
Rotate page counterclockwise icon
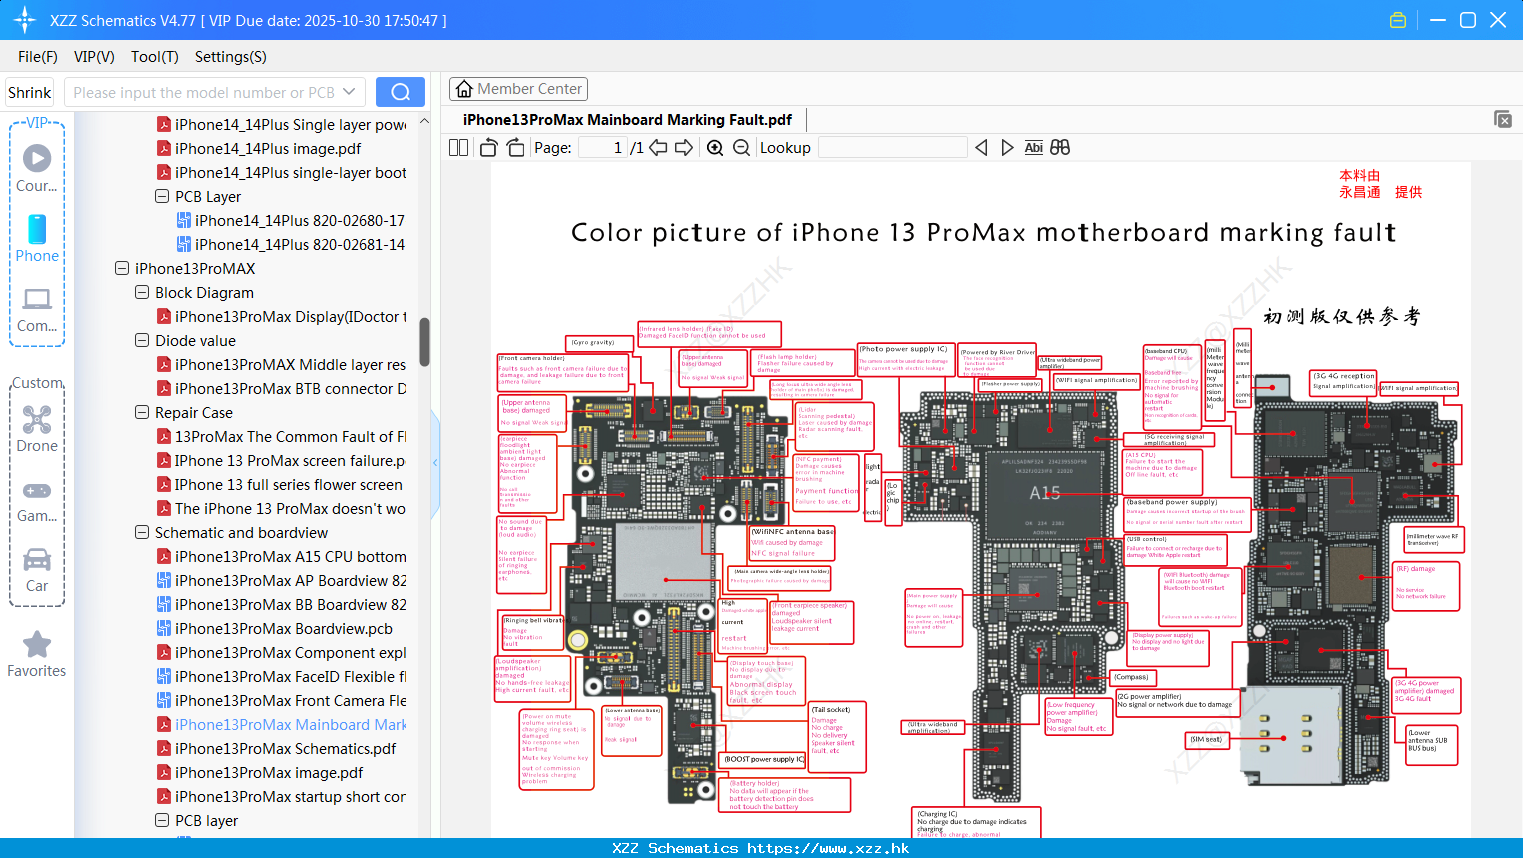tap(488, 147)
